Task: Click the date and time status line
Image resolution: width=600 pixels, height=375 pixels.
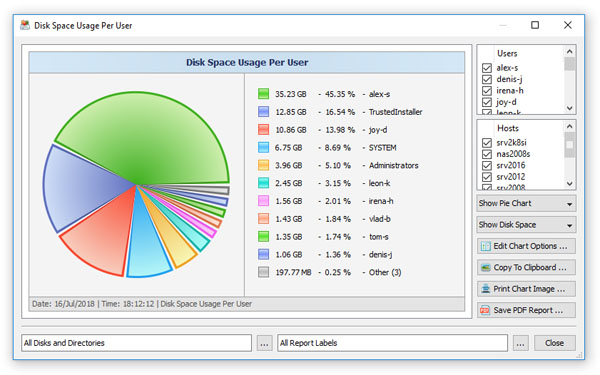Action: (x=142, y=304)
